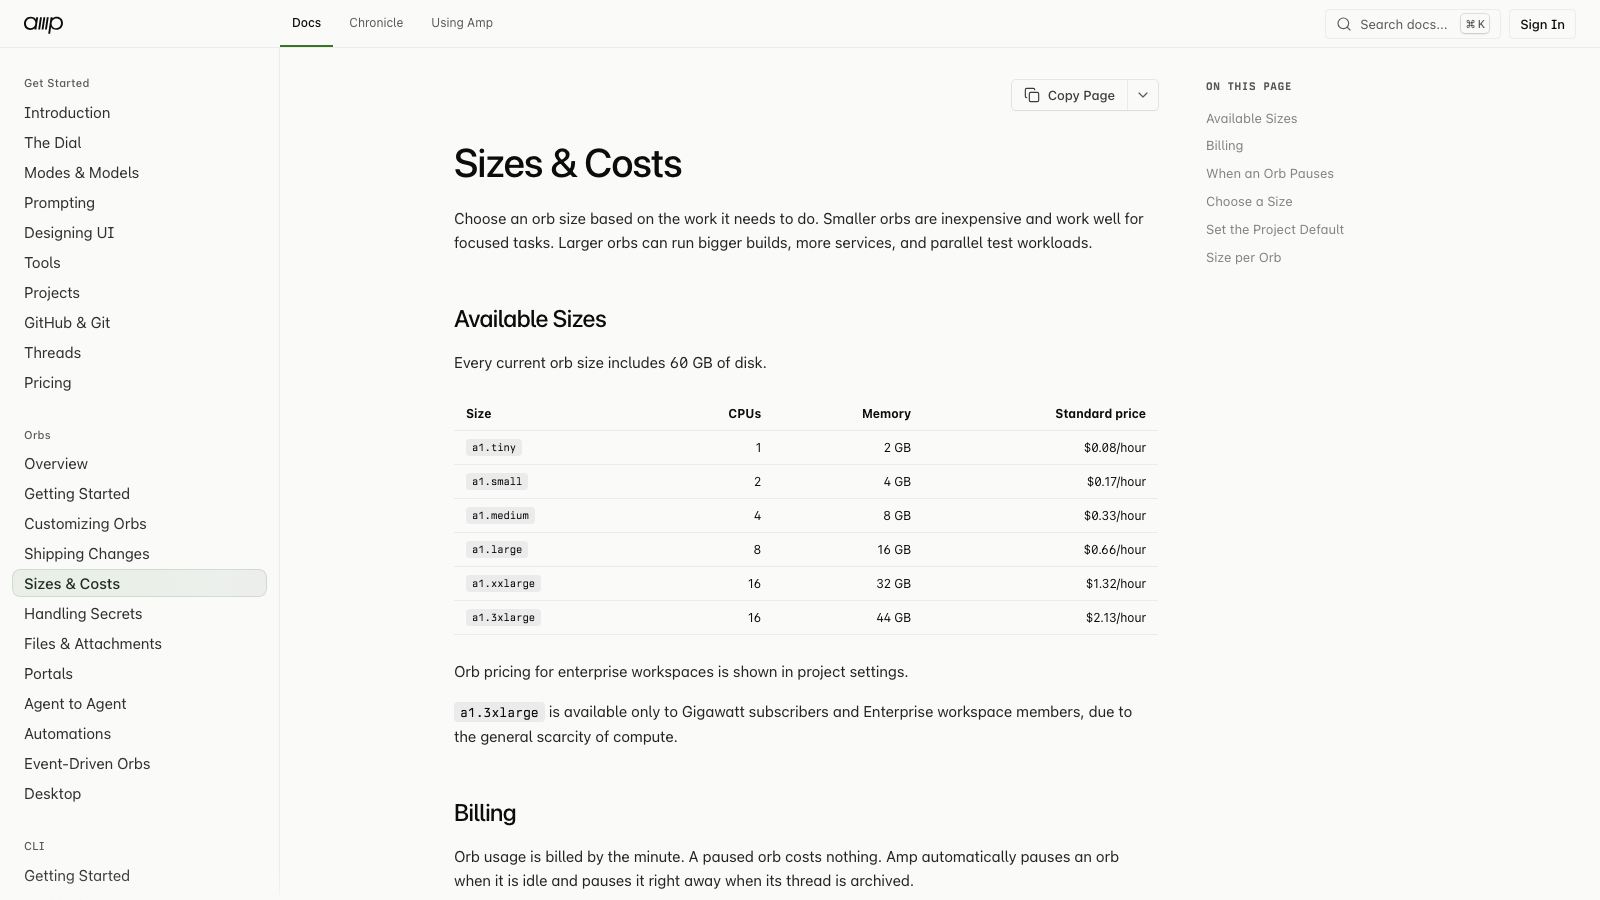Image resolution: width=1600 pixels, height=900 pixels.
Task: Open Modes & Models page
Action: [81, 173]
